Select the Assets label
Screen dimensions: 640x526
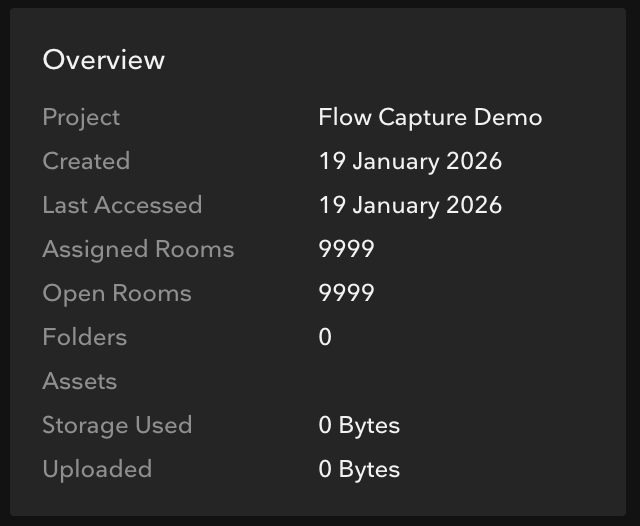tap(80, 381)
